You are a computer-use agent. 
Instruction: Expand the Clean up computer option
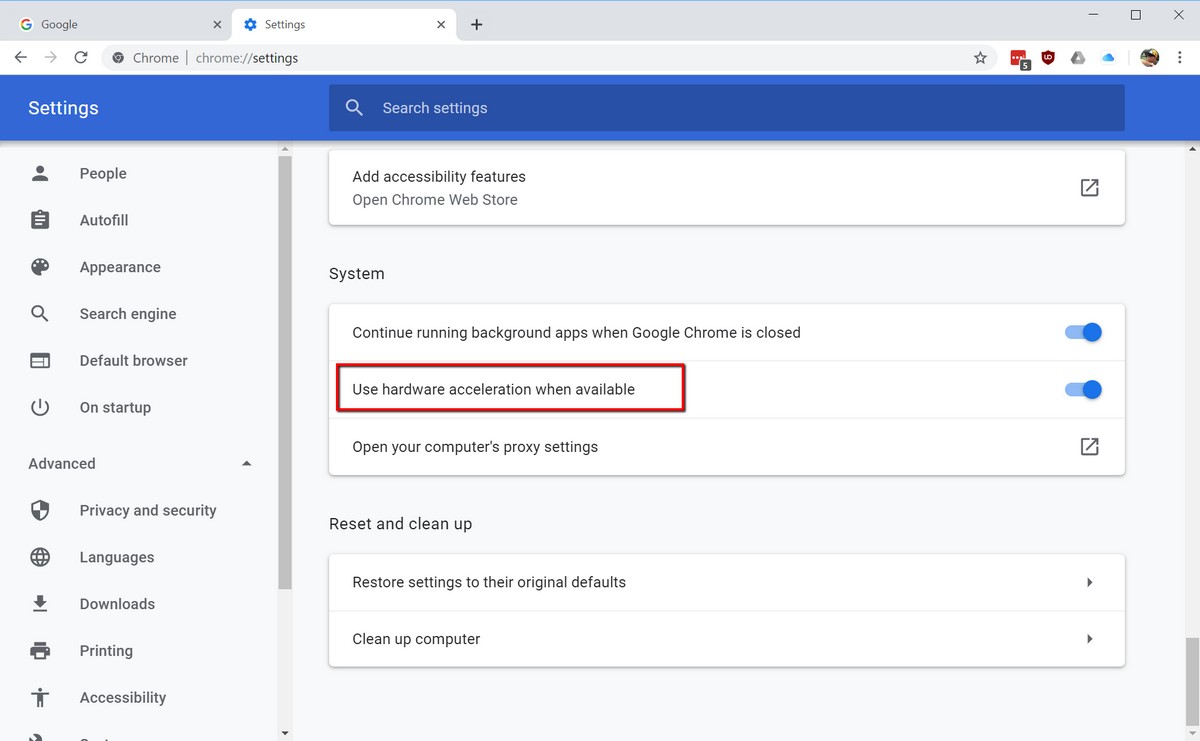[x=1089, y=639]
